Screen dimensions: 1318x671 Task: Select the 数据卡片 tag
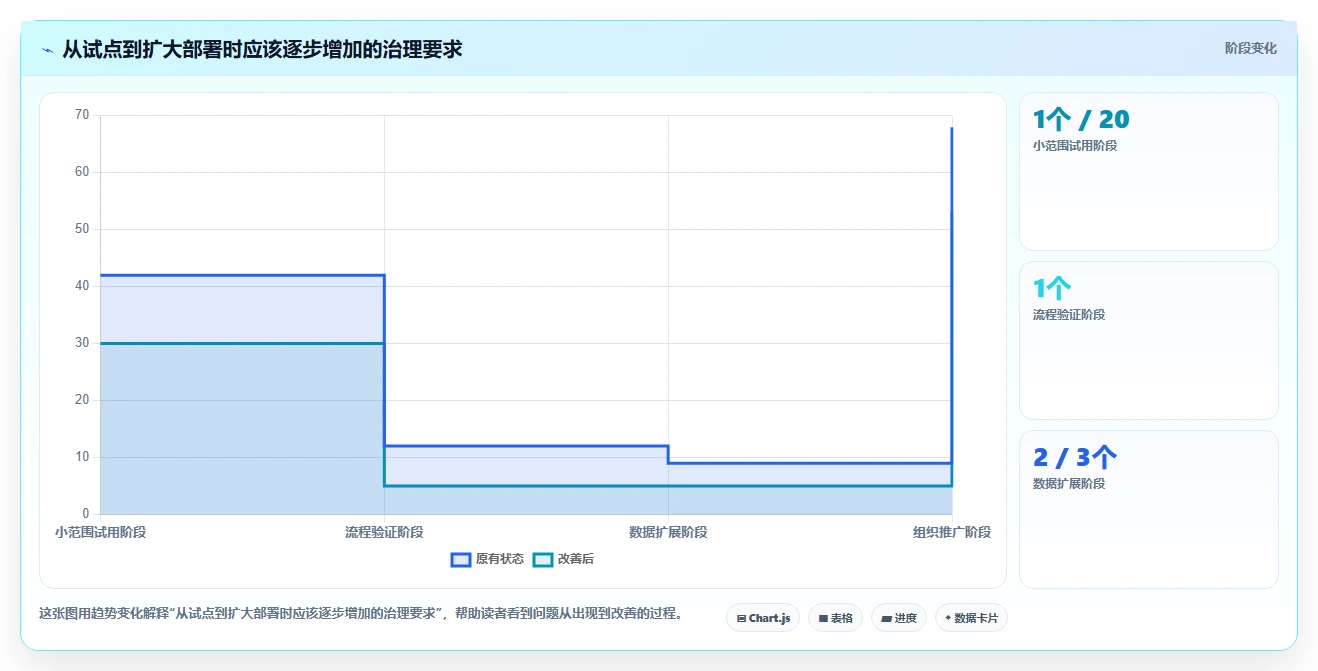(971, 618)
